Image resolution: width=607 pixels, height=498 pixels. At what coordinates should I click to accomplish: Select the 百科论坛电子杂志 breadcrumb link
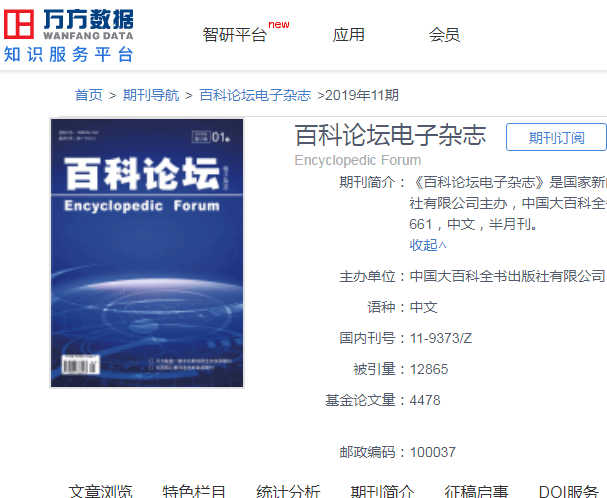tap(255, 95)
